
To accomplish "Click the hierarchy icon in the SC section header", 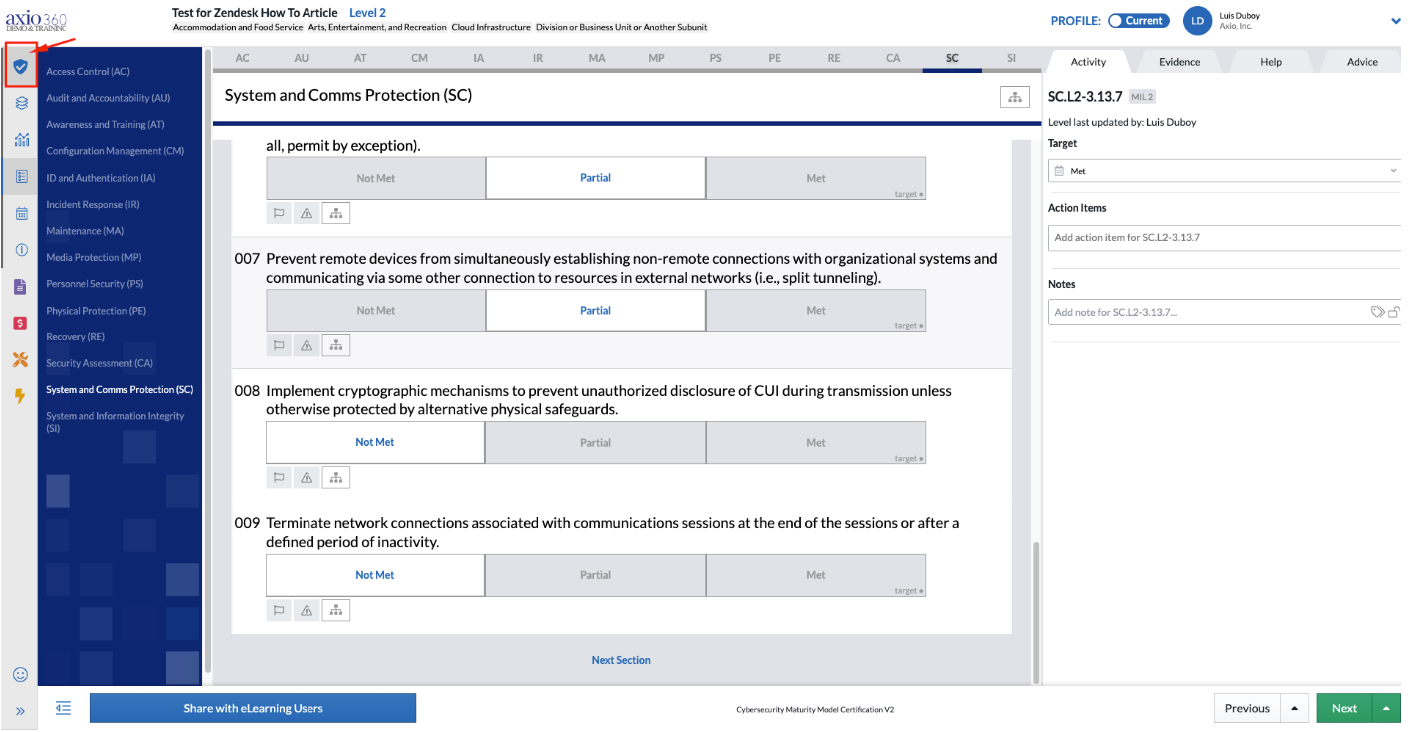I will tap(1015, 97).
